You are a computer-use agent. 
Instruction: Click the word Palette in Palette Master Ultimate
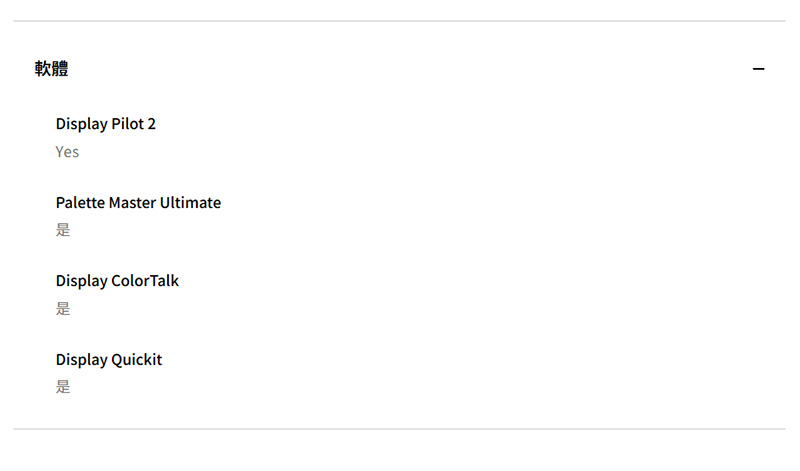pos(81,203)
